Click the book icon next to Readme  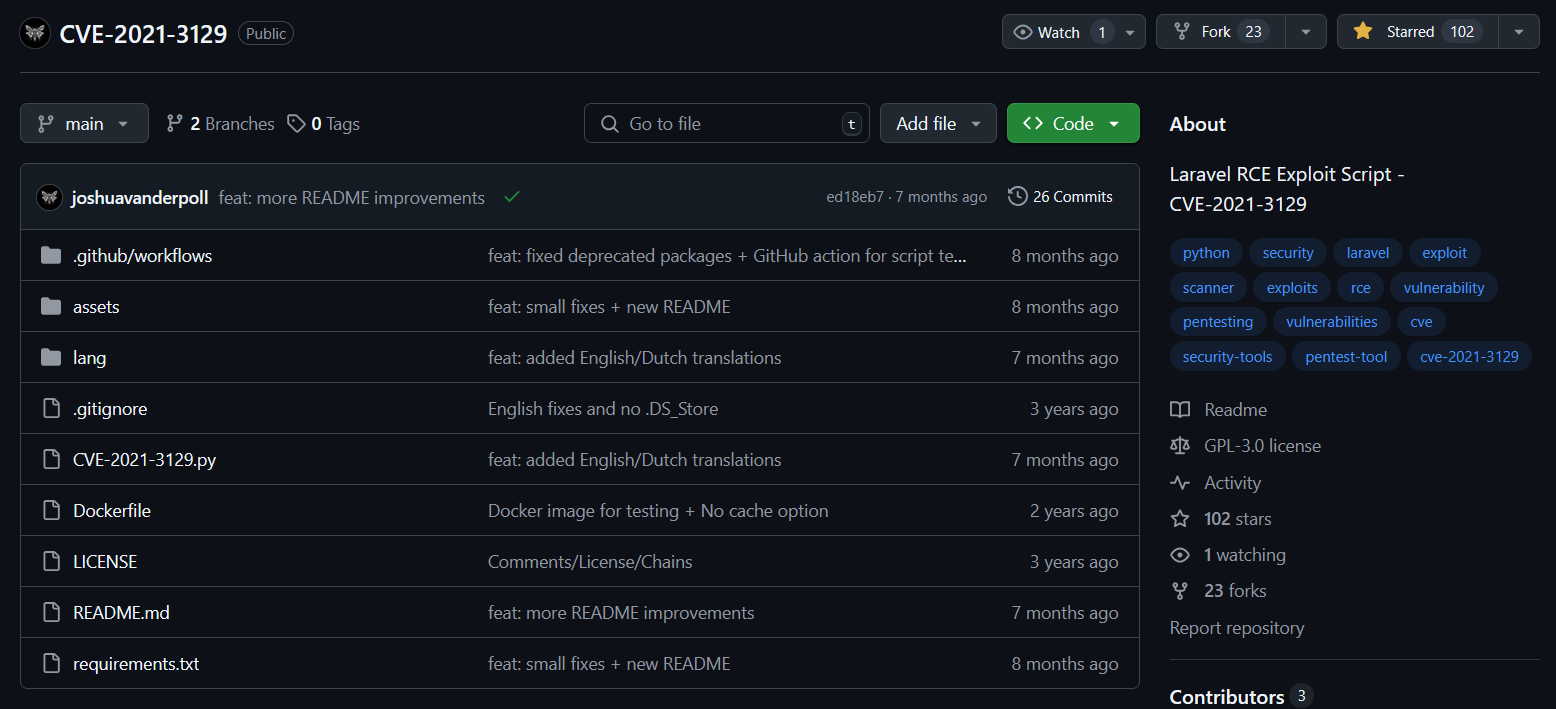(1180, 410)
